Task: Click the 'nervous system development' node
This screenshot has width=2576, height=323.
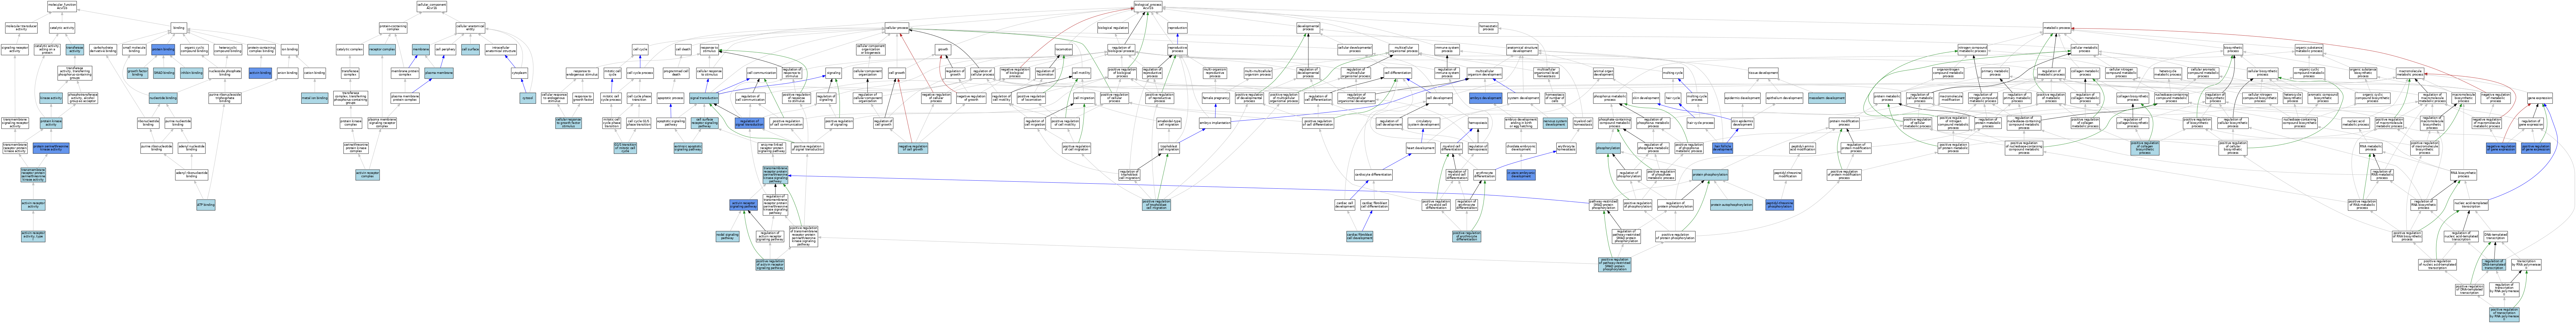Action: (1555, 123)
